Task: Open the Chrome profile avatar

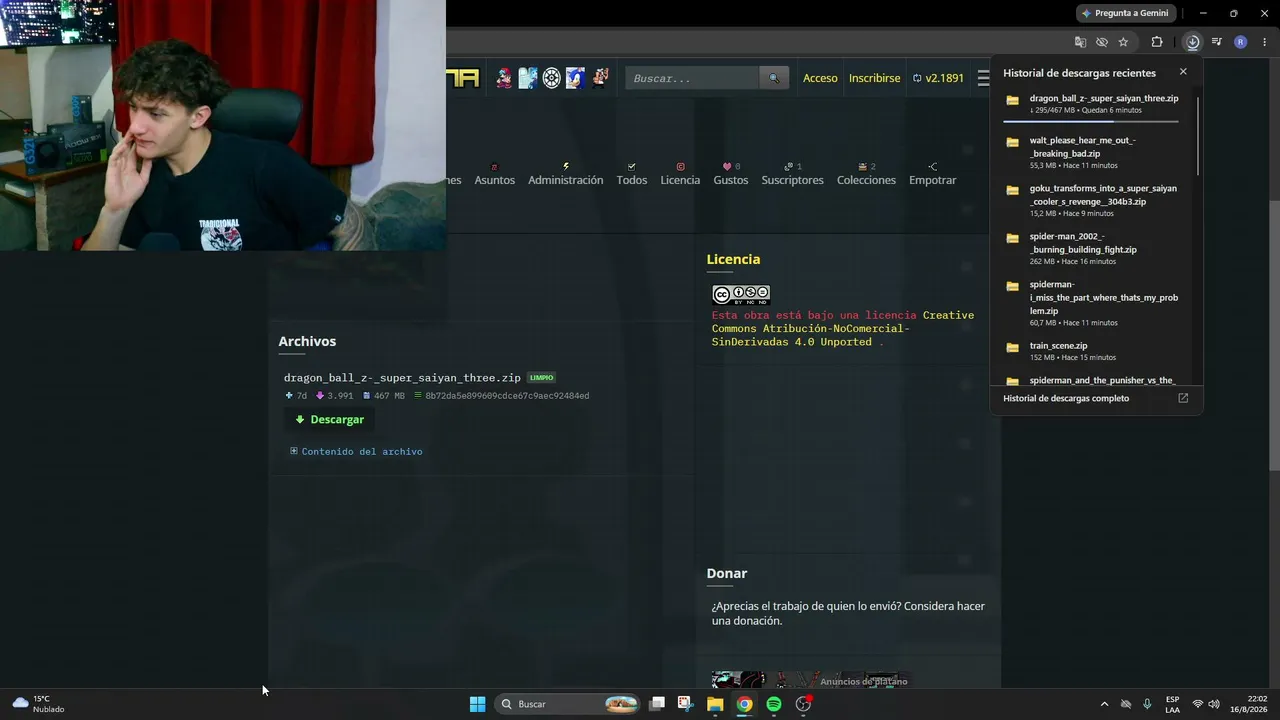Action: pyautogui.click(x=1241, y=42)
